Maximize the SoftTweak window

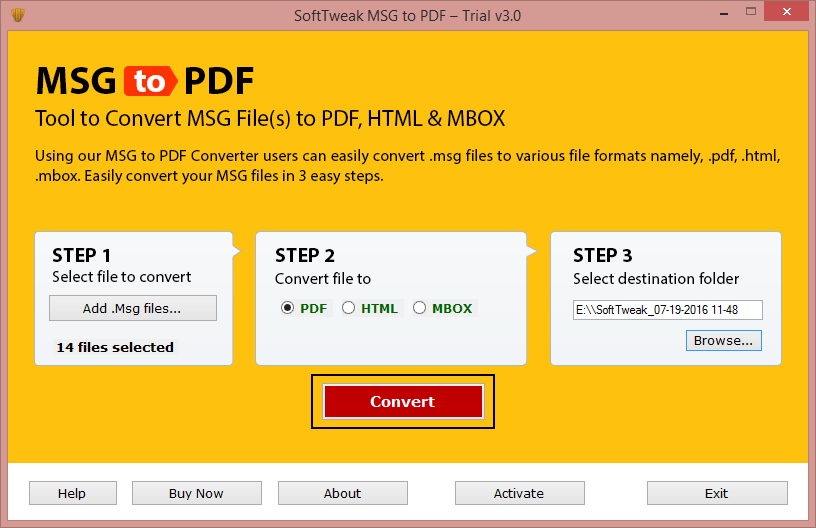click(750, 12)
